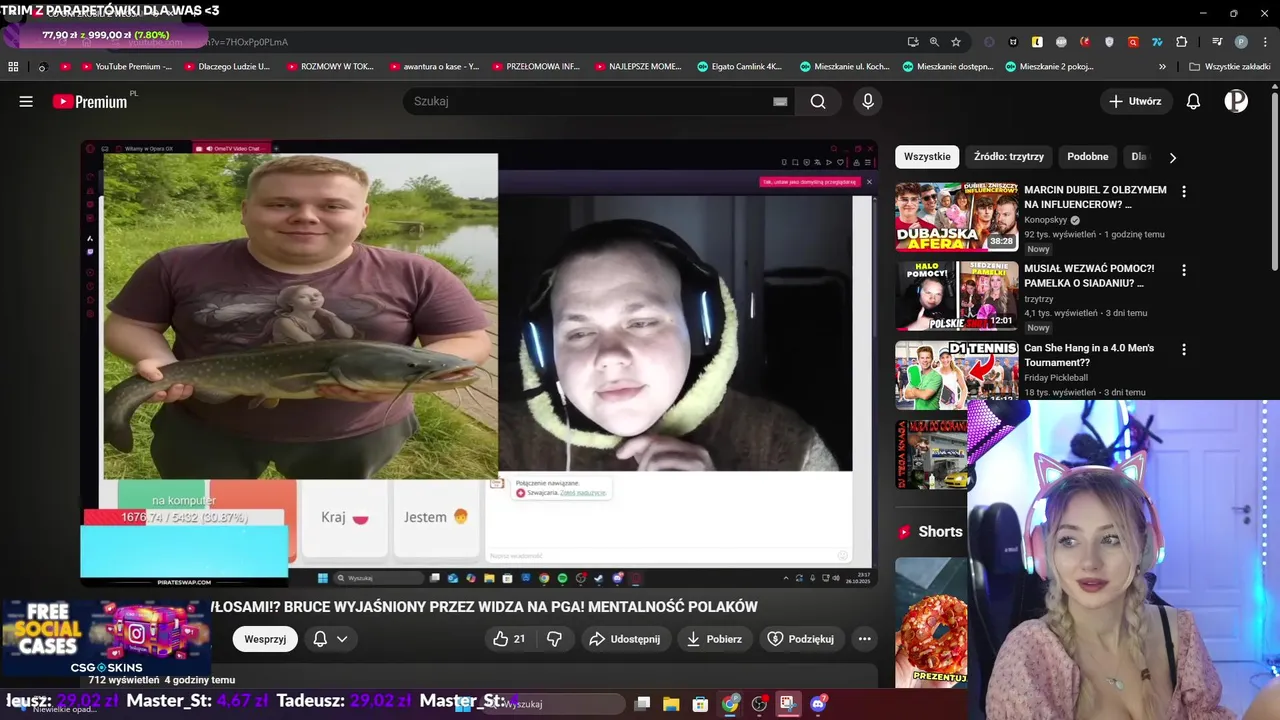Open options for Can She Hang video
The height and width of the screenshot is (720, 1280).
(x=1184, y=350)
